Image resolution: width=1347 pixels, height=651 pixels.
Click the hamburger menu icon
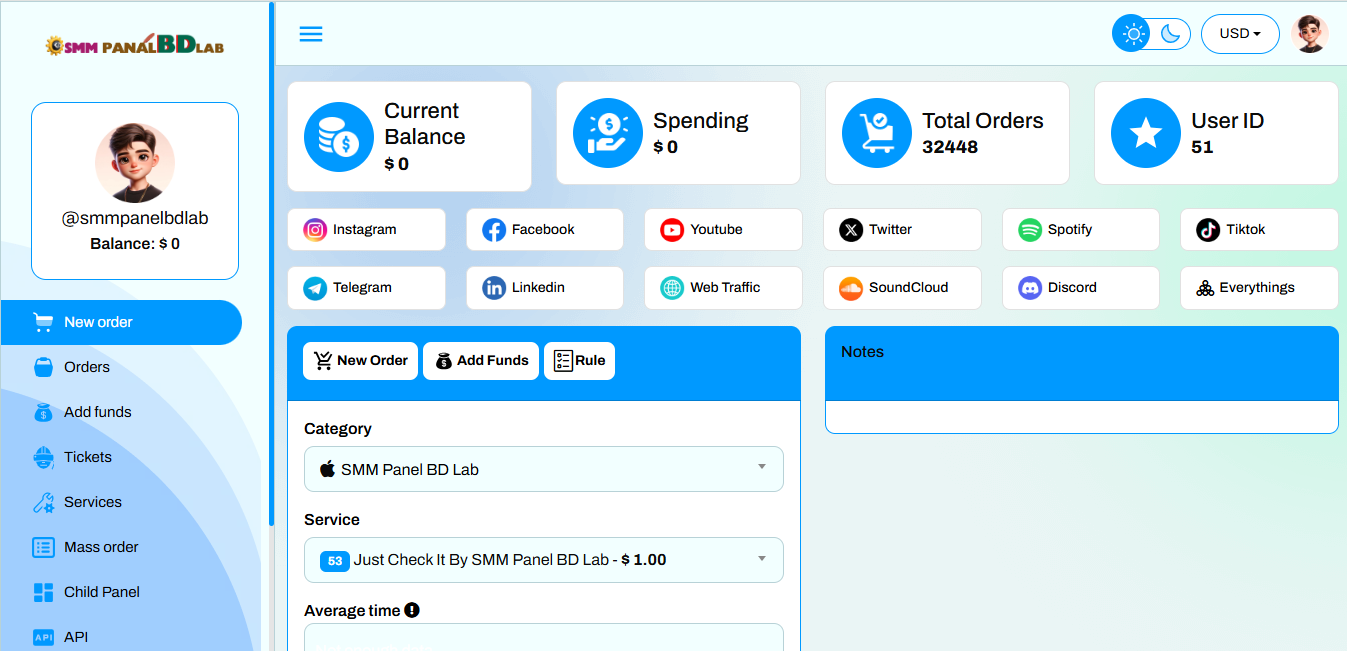coord(311,34)
